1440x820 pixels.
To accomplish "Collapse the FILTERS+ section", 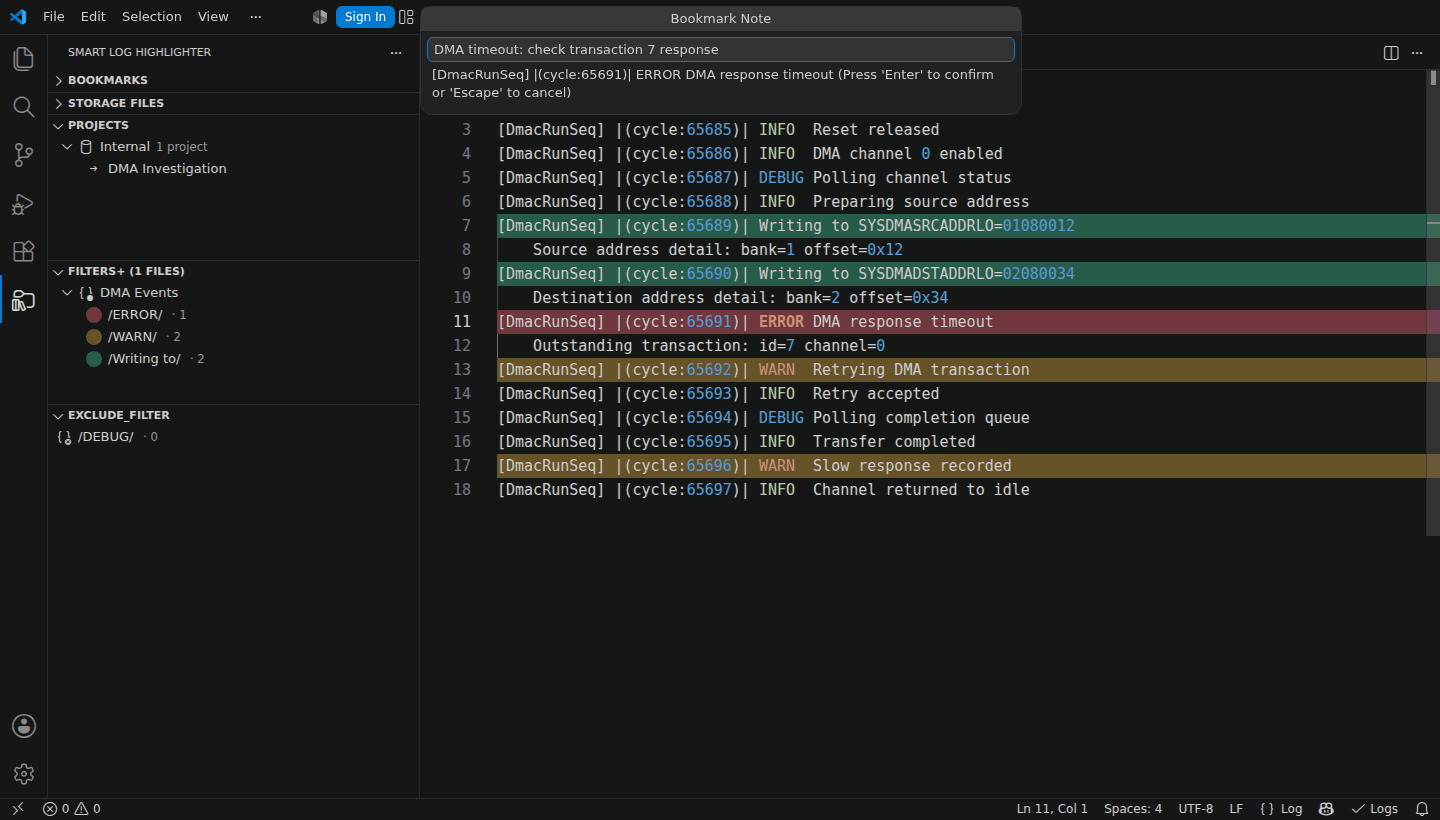I will click(x=233, y=271).
